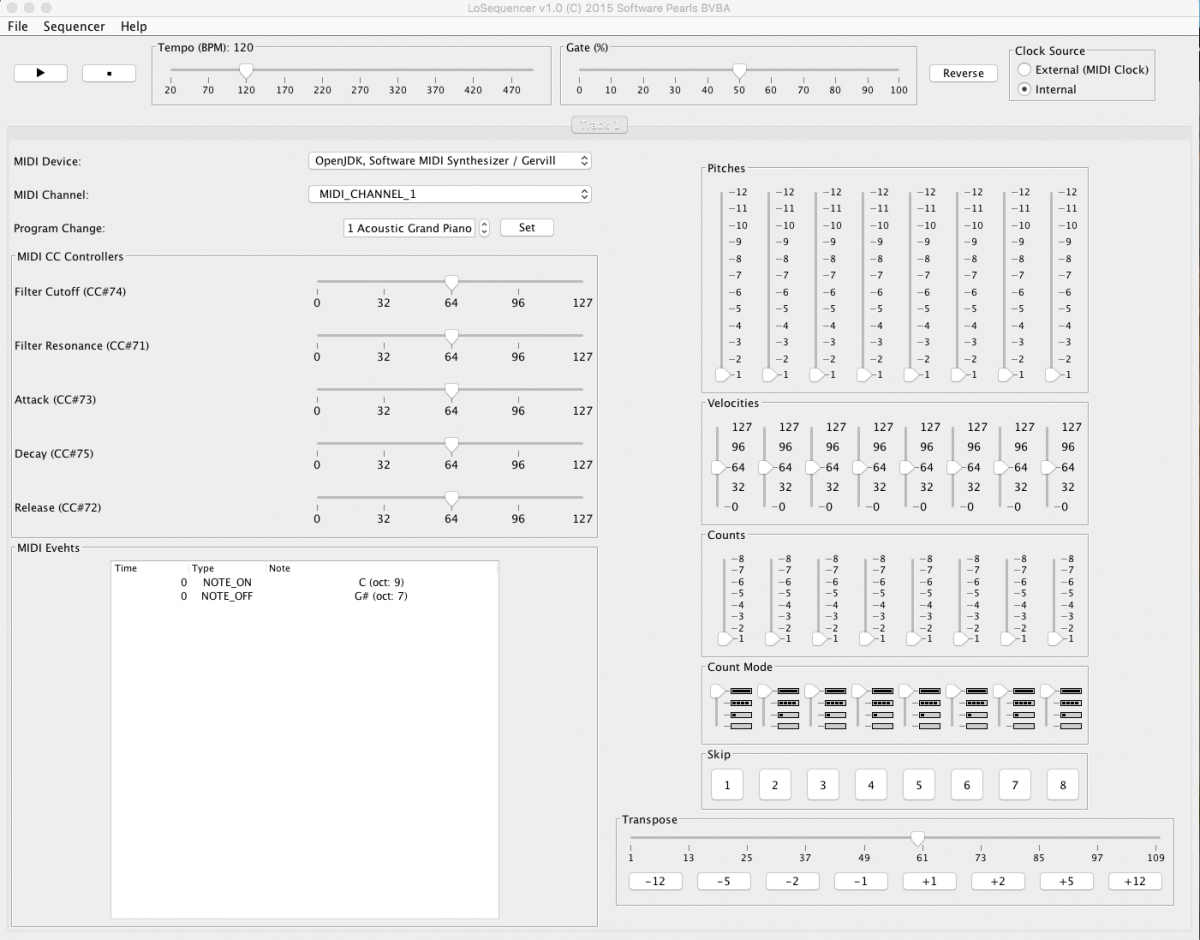Click the Tempo slider thumb at 120
This screenshot has width=1200, height=940.
pyautogui.click(x=246, y=71)
